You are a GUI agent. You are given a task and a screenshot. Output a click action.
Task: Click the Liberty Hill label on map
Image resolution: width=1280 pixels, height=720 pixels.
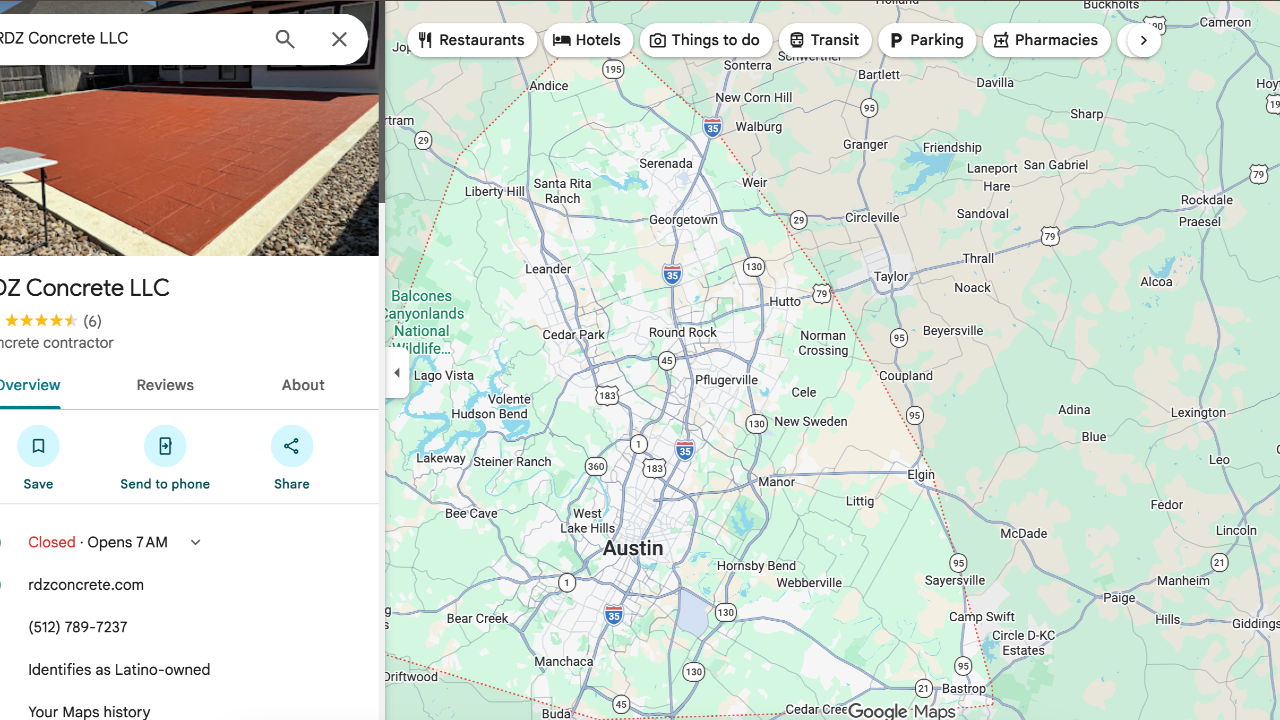pyautogui.click(x=495, y=192)
